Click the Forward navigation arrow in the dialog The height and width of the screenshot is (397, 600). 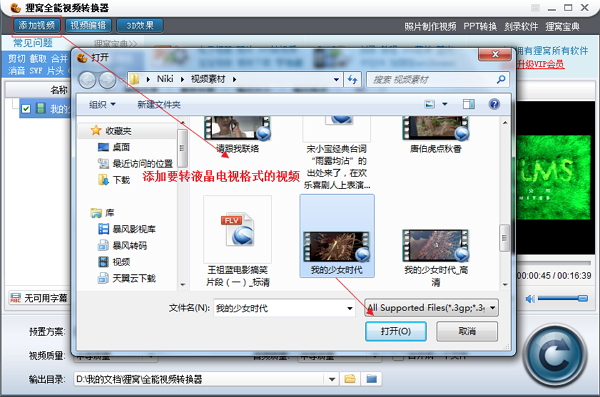coord(108,80)
